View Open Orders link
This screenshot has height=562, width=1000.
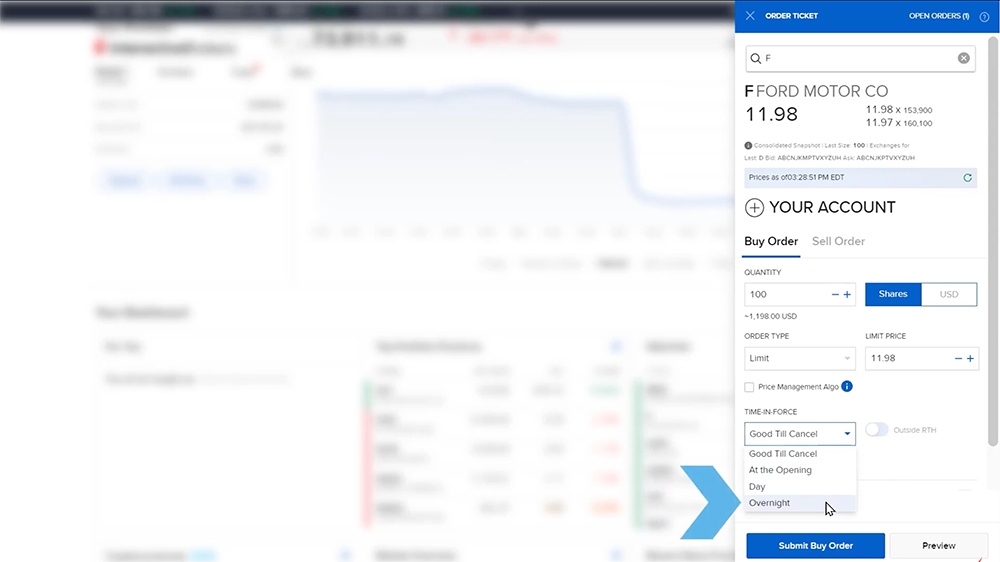[x=938, y=16]
